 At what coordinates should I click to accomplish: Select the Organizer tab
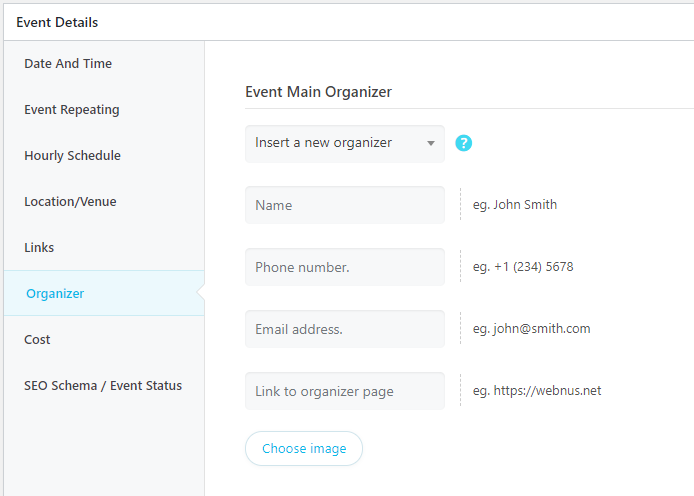click(55, 293)
